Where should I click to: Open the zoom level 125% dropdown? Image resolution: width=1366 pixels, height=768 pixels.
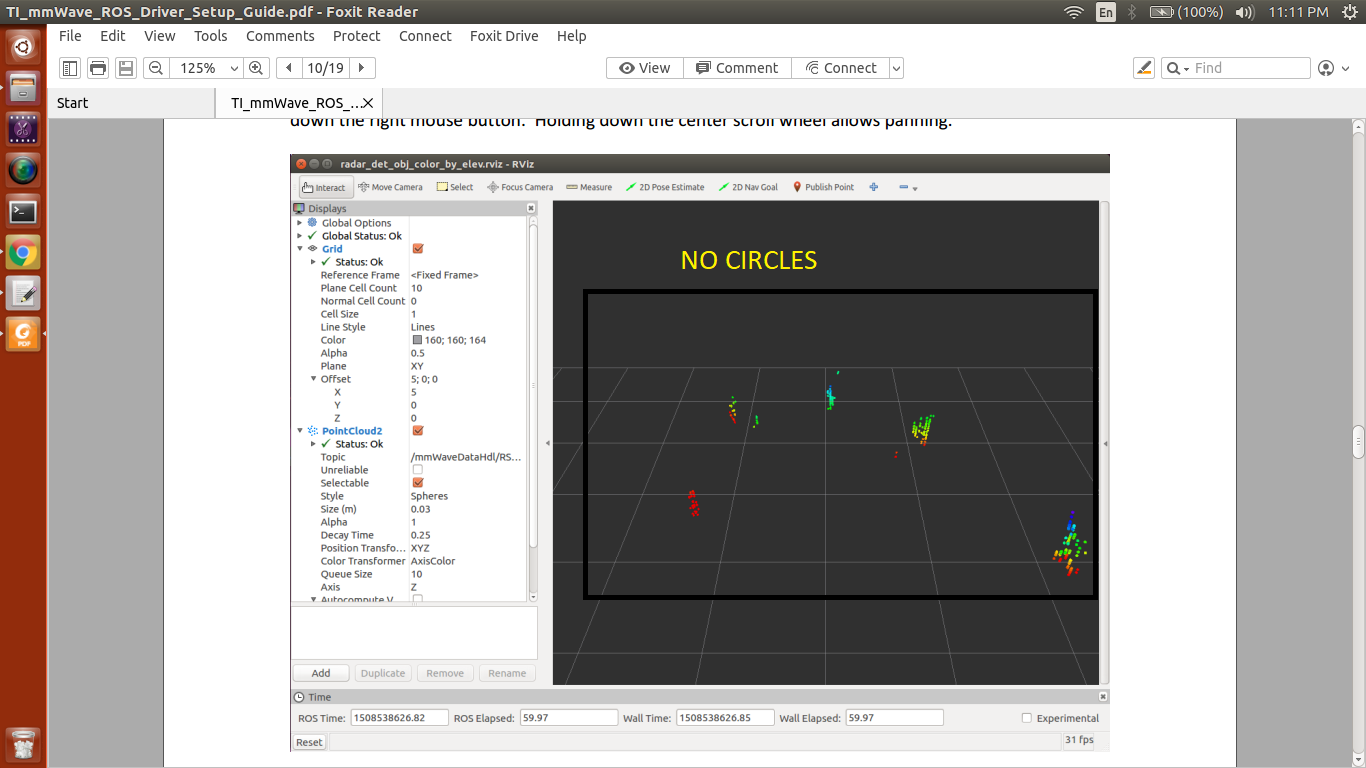235,68
